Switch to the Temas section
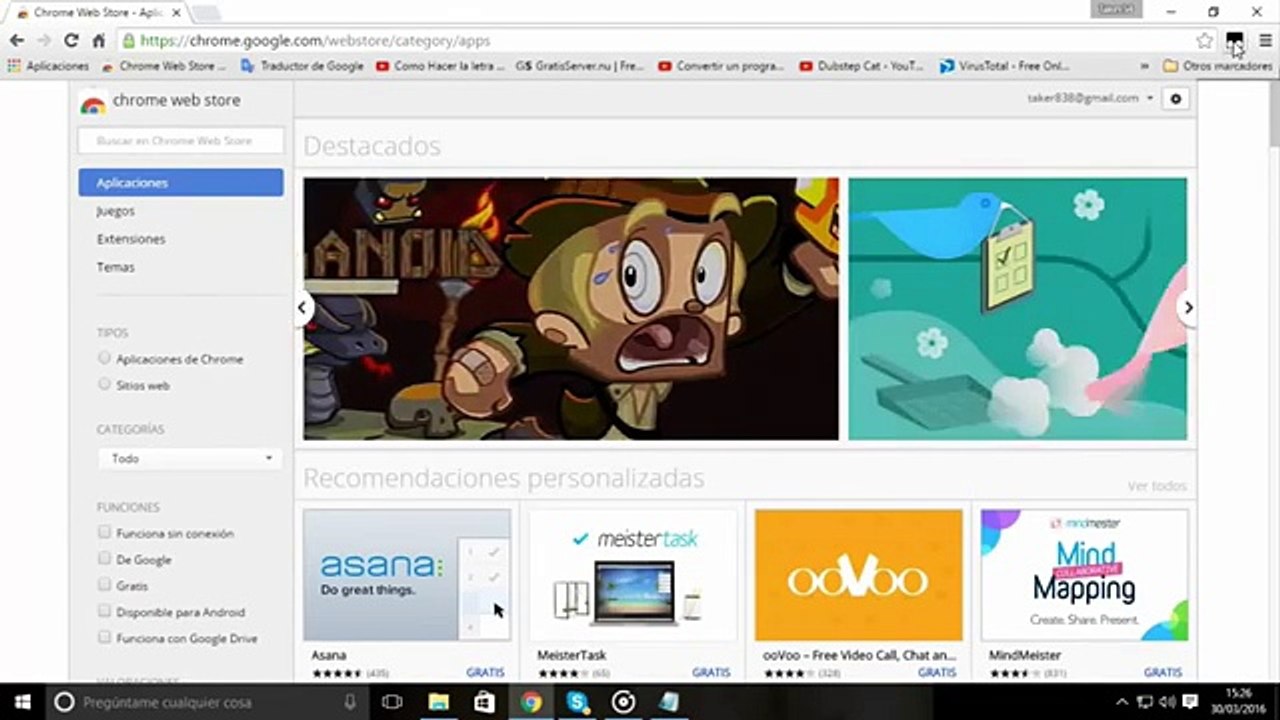Screen dimensions: 1280x720 tap(116, 267)
